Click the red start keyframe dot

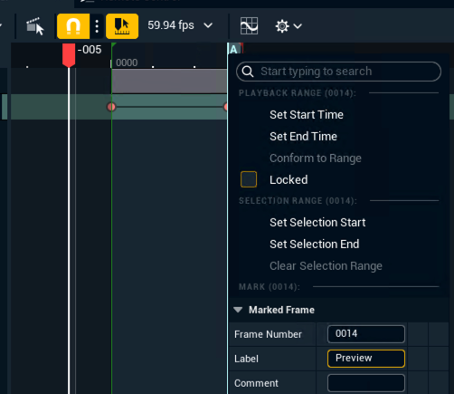[x=111, y=107]
